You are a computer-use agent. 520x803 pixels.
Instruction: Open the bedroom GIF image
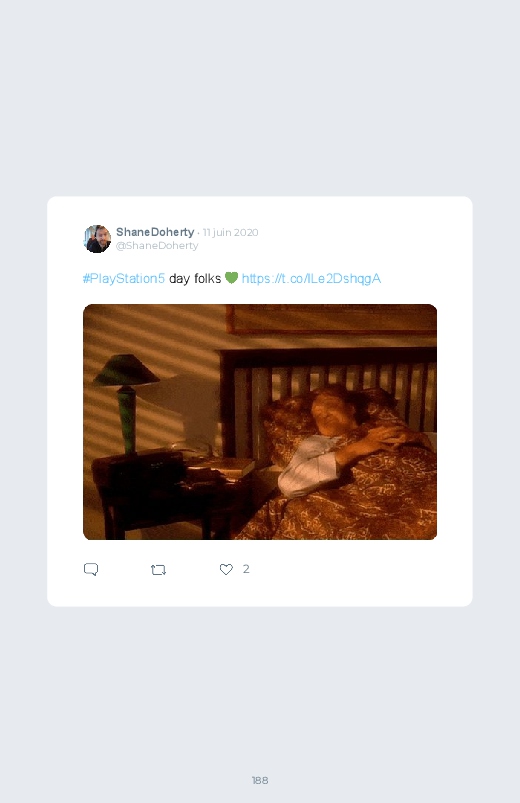tap(260, 422)
